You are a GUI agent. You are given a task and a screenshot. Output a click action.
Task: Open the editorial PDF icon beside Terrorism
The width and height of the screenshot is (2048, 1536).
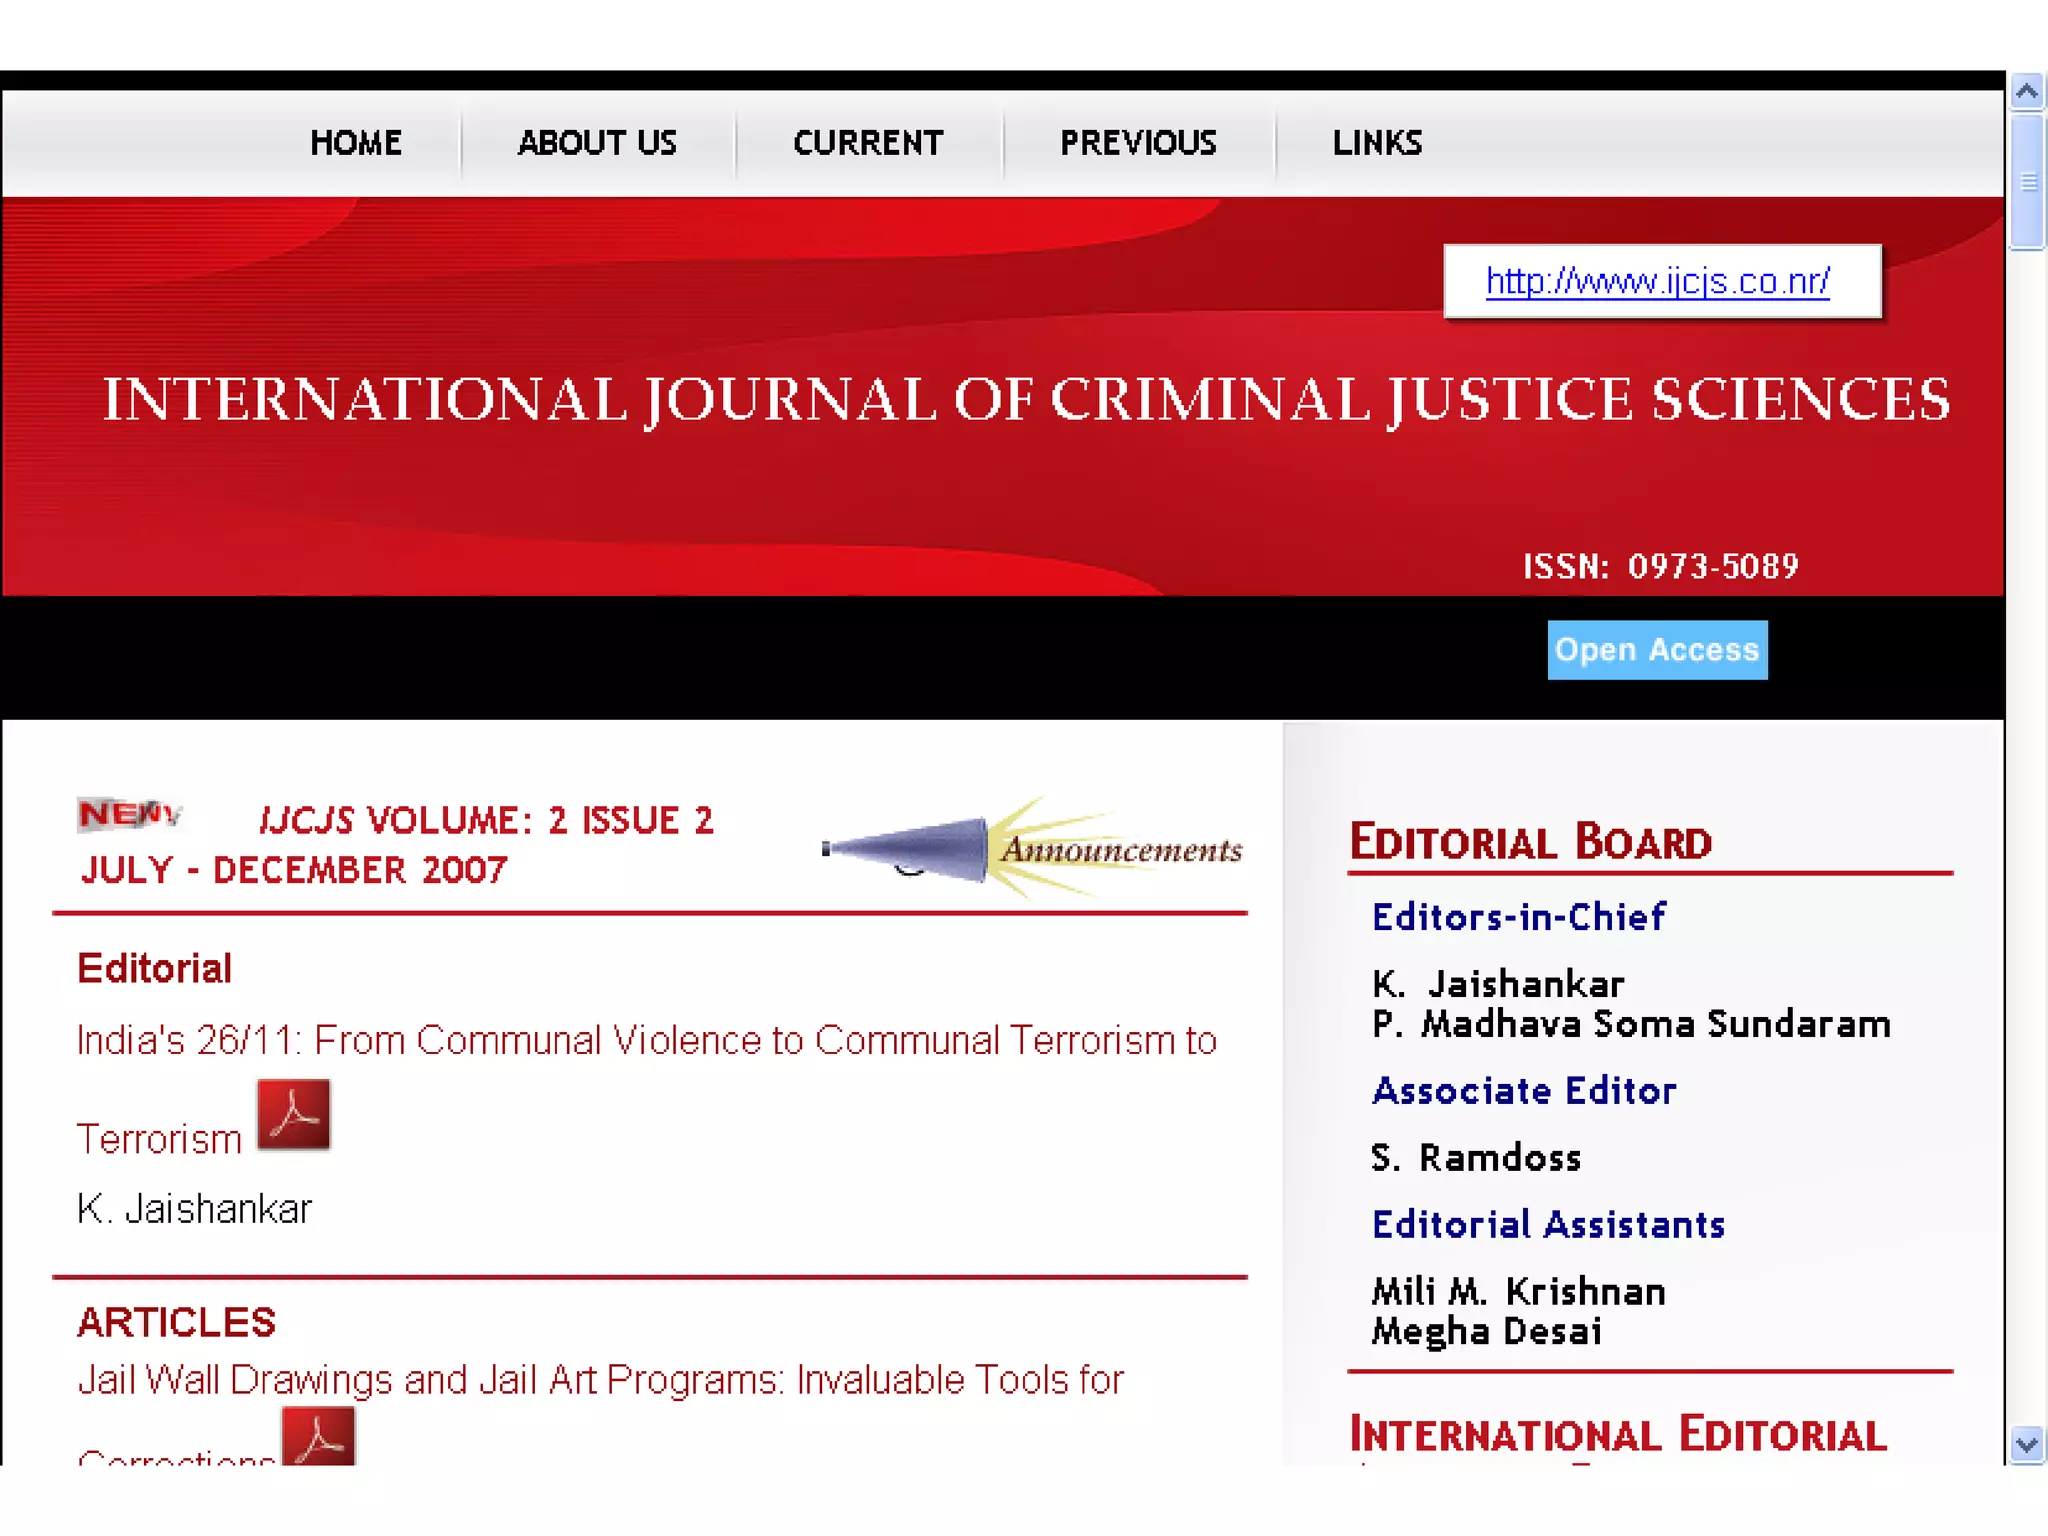(x=293, y=1114)
